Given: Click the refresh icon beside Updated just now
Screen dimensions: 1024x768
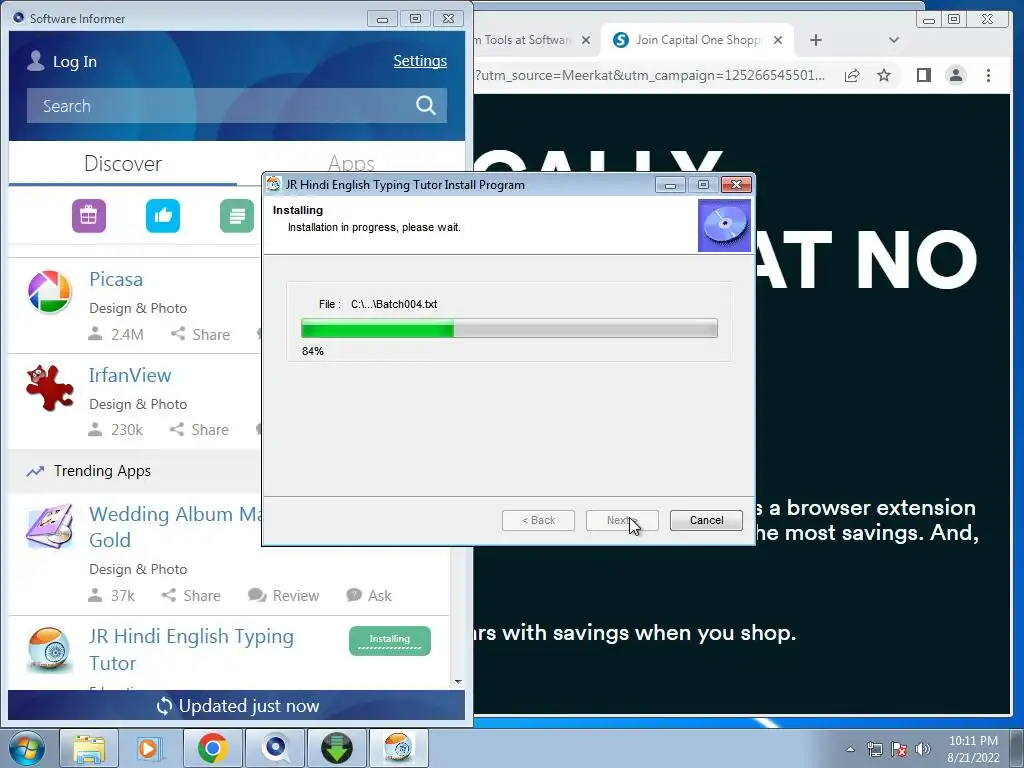Looking at the screenshot, I should 165,706.
